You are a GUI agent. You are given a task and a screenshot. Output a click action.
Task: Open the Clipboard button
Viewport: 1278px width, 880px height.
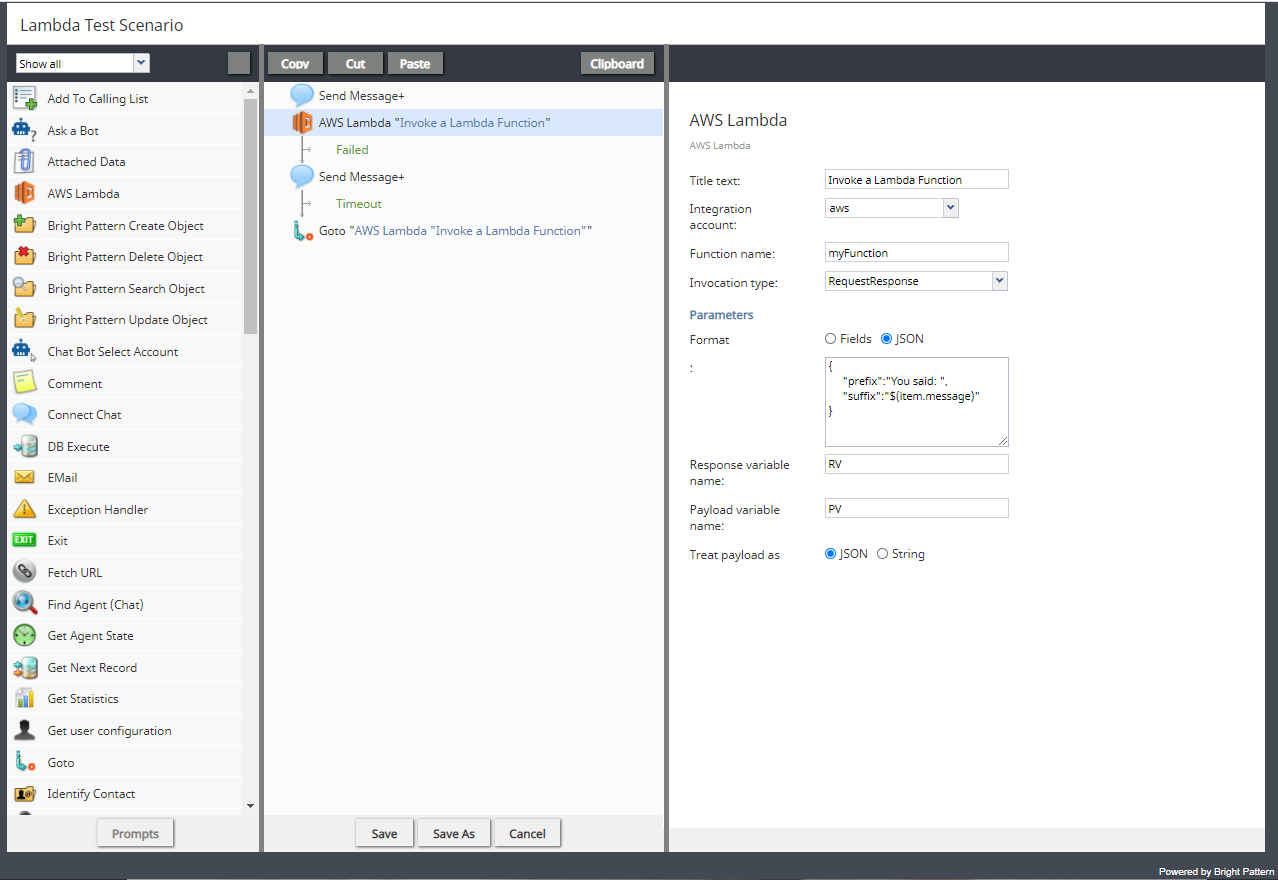coord(617,63)
